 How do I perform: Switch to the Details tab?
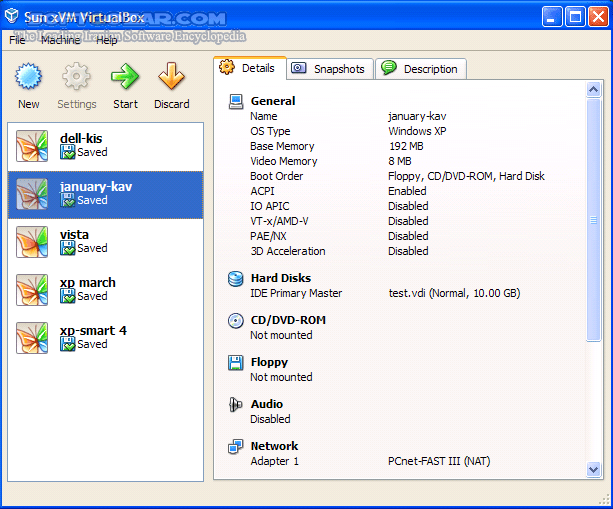click(250, 68)
